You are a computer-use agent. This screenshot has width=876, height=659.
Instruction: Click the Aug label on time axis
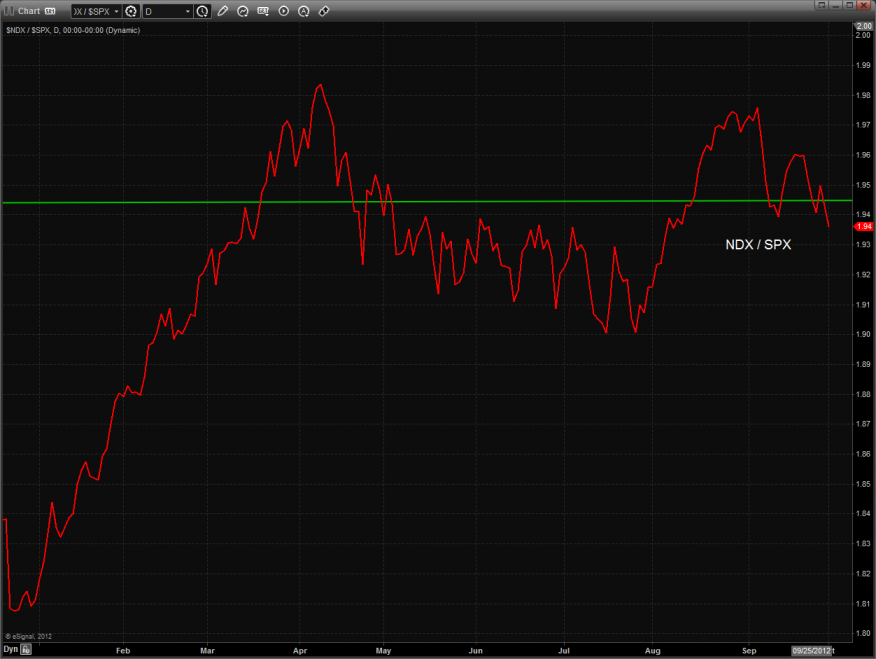pyautogui.click(x=653, y=651)
